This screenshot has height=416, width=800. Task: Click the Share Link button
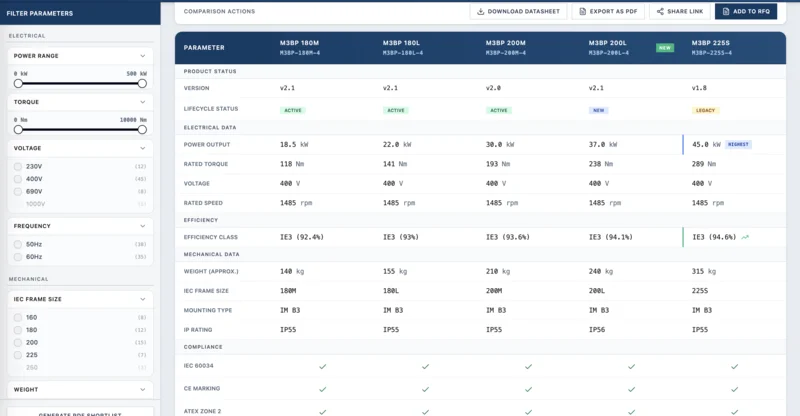click(679, 11)
